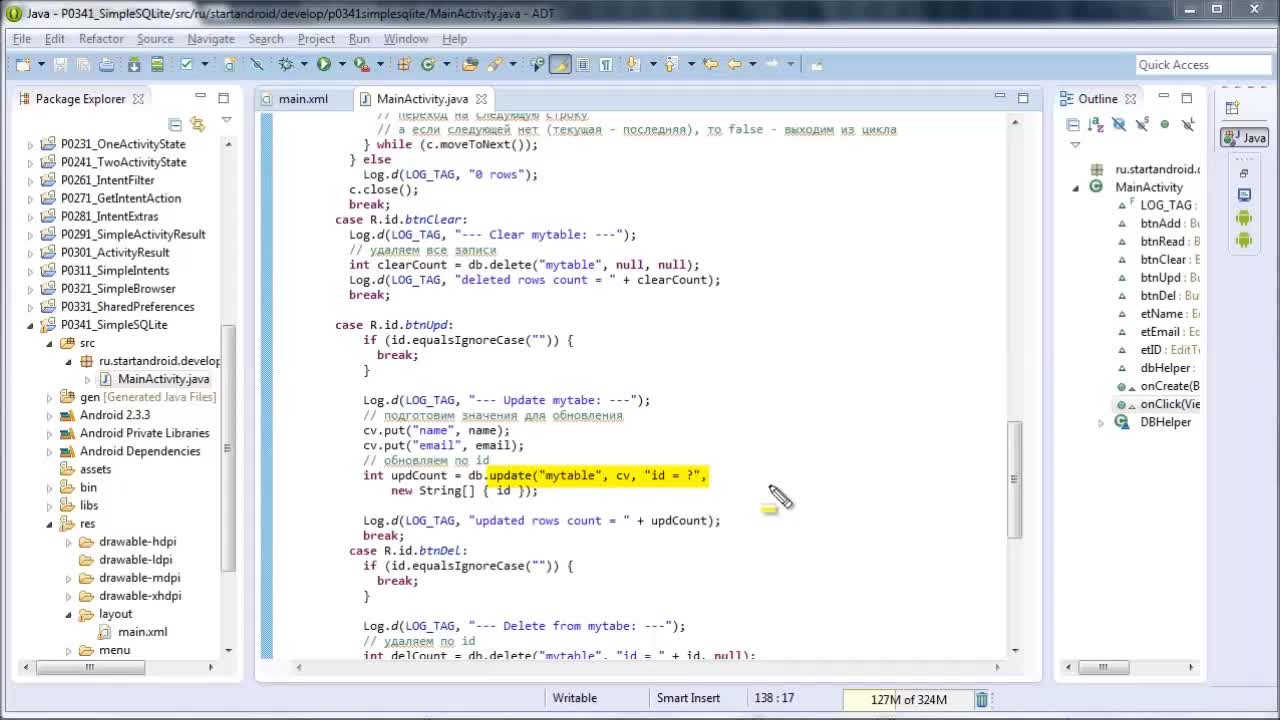Open the File menu
Viewport: 1280px width, 720px height.
(21, 39)
